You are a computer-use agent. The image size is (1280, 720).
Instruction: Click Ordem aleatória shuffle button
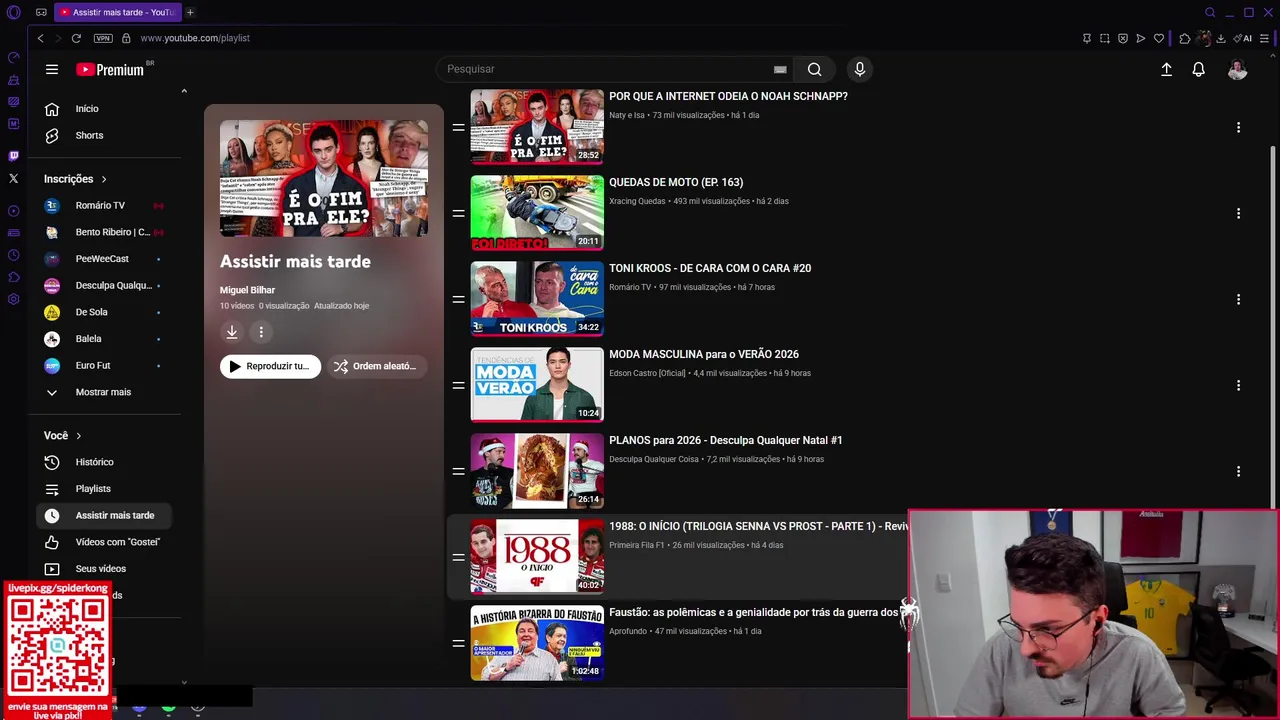376,366
